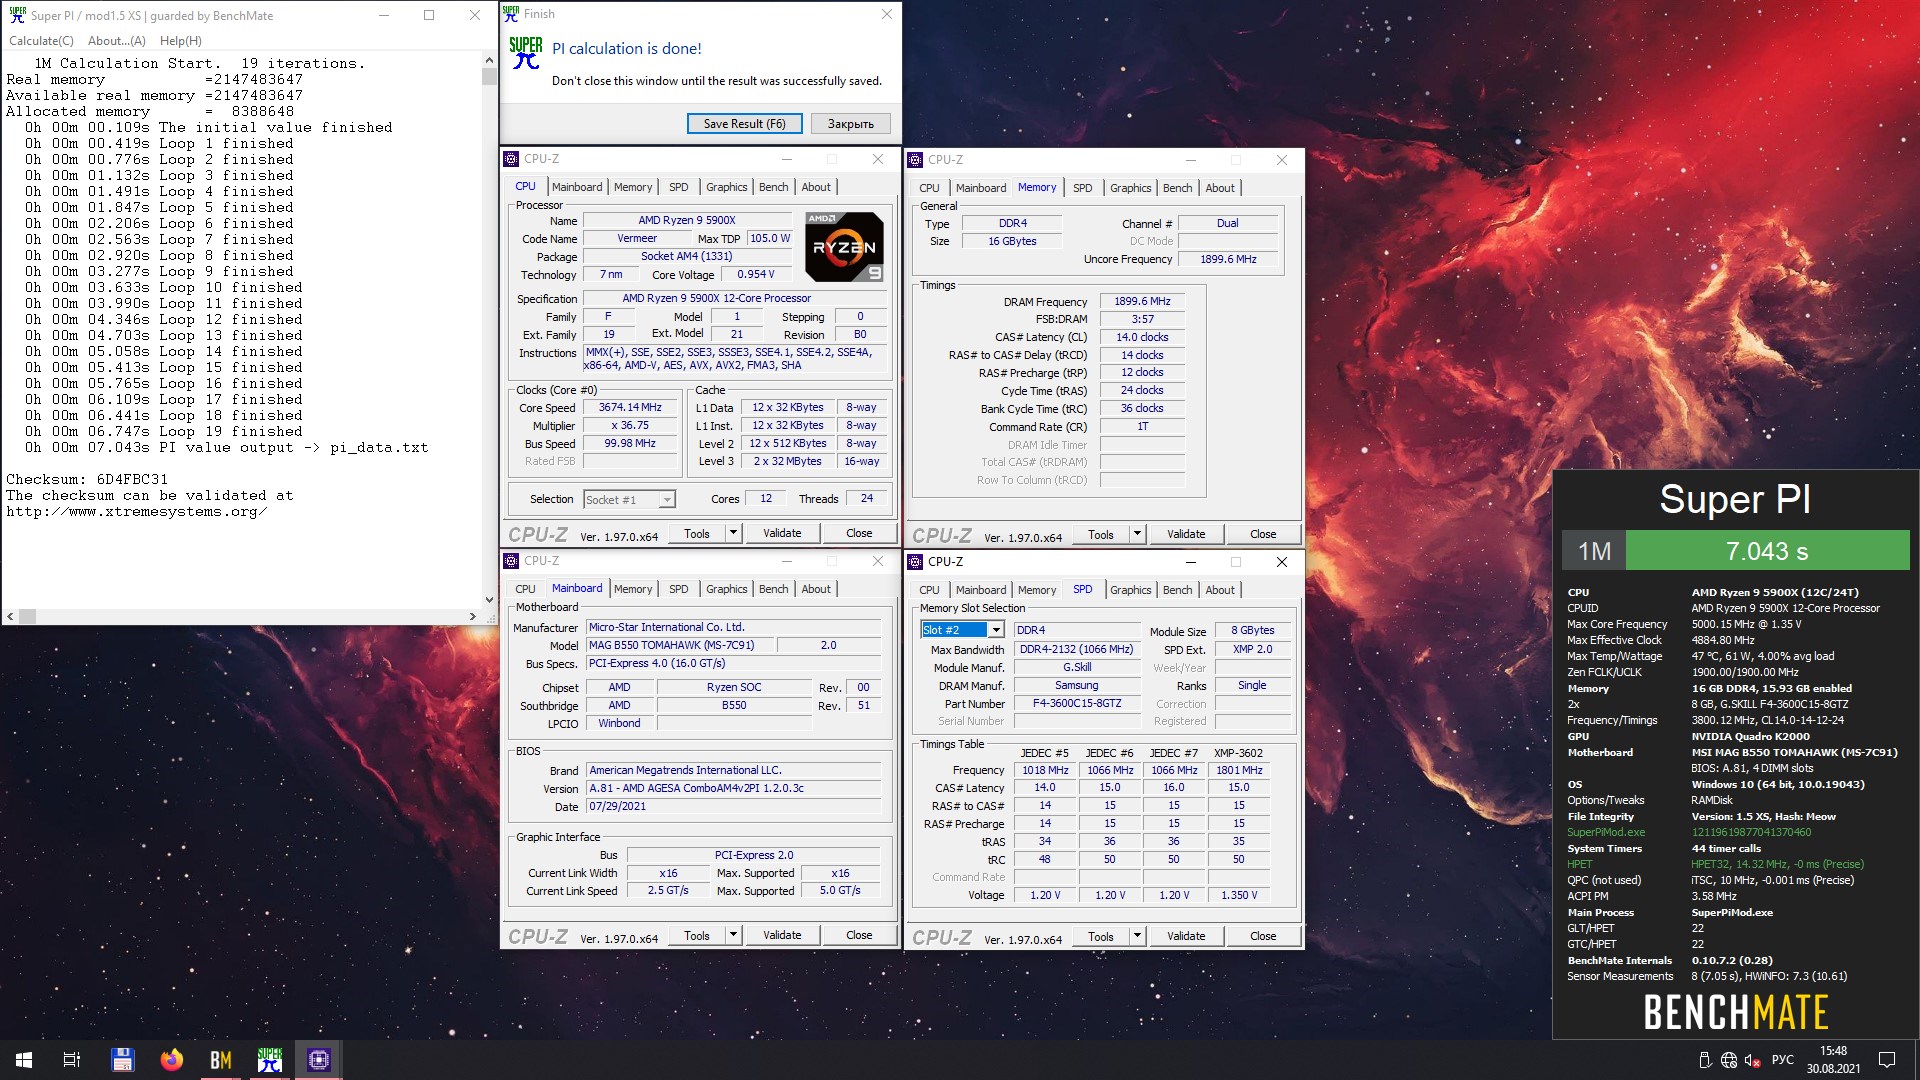This screenshot has height=1080, width=1920.
Task: Click Закрыть button in Finish dialog
Action: [x=850, y=124]
